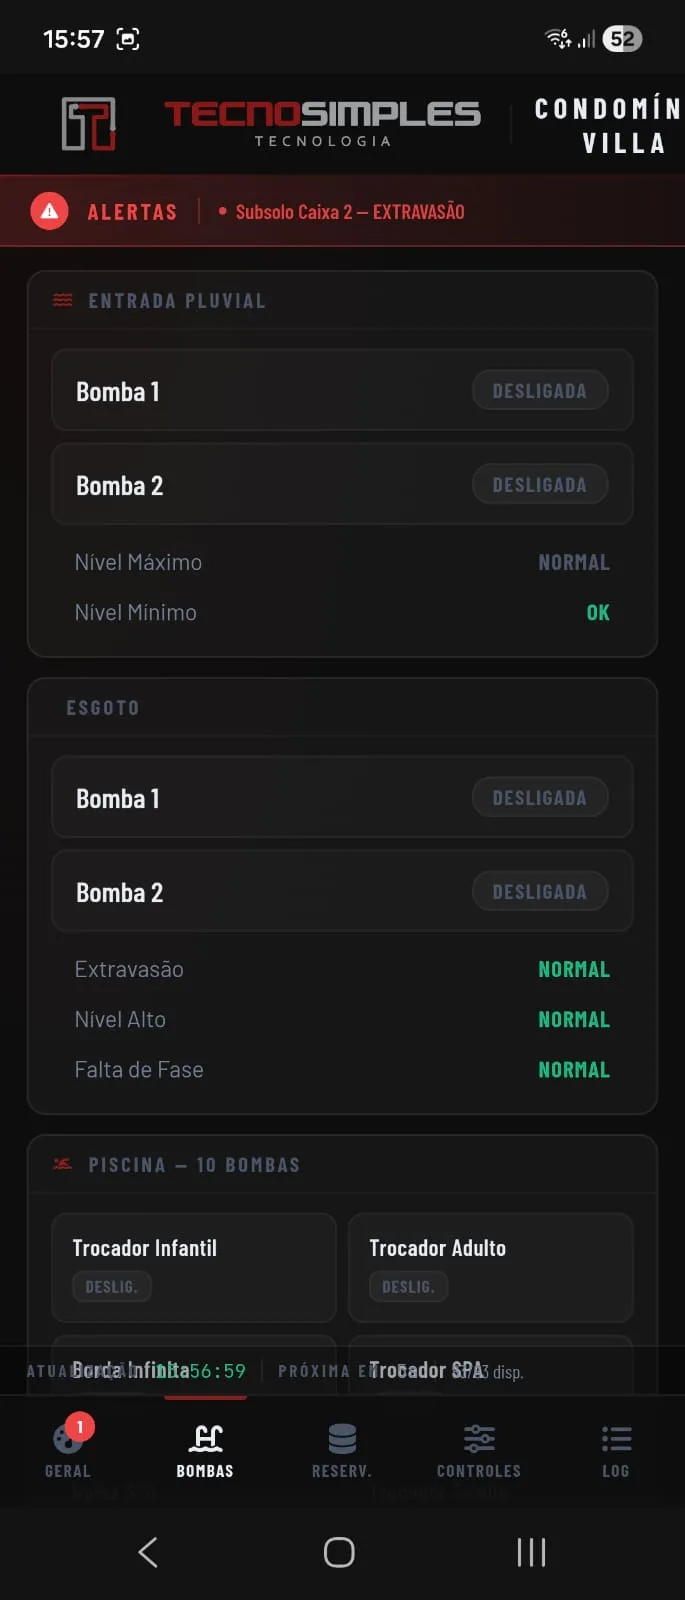Collapse the ESGOTO section header

point(341,707)
